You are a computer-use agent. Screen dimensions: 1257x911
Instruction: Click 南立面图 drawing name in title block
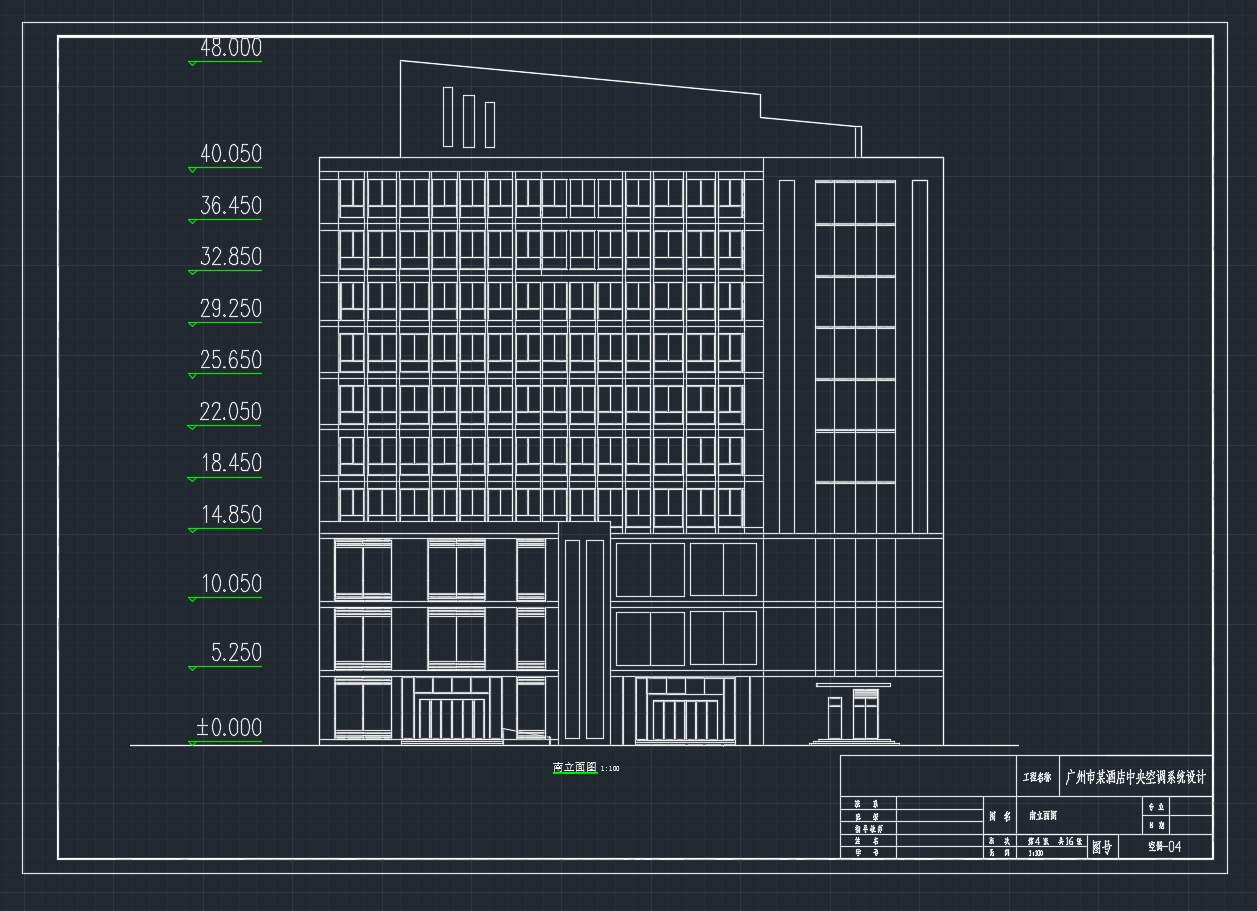coord(1043,816)
